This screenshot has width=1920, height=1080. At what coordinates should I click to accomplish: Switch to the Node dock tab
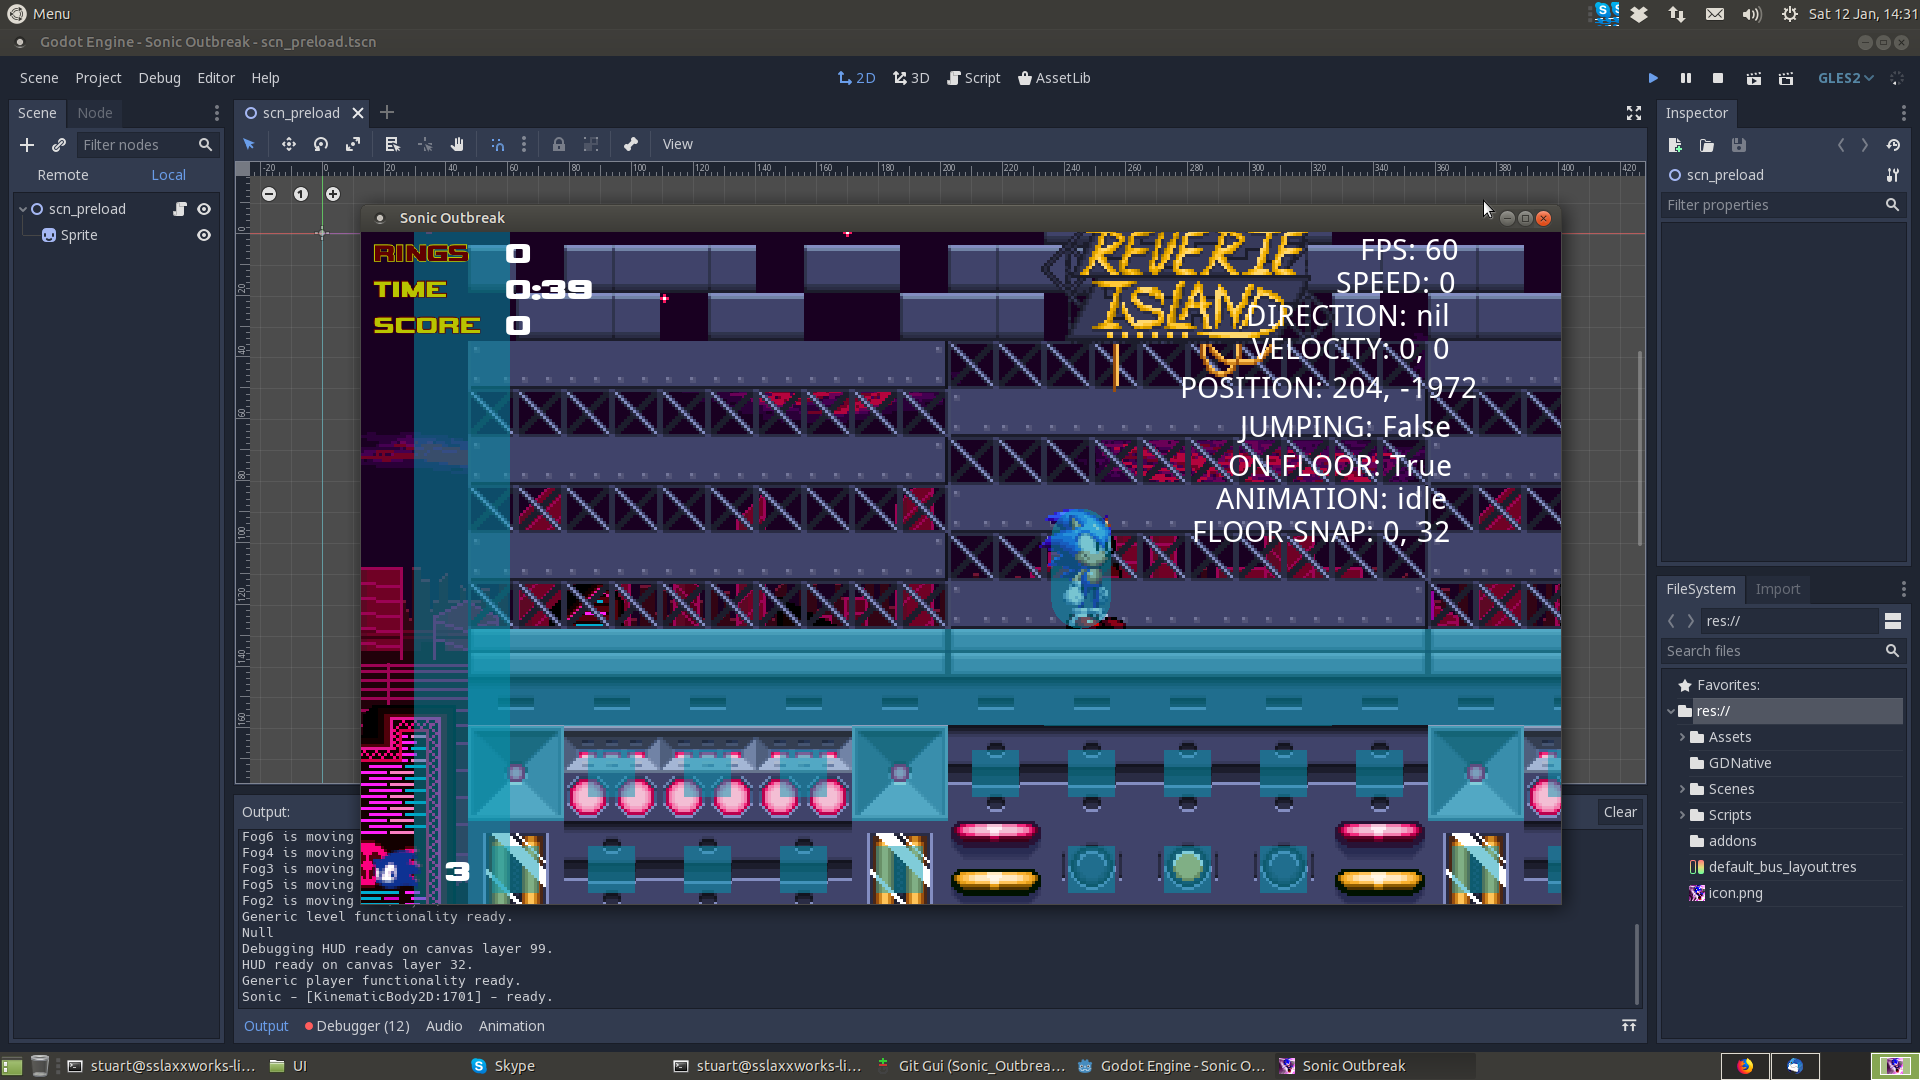[95, 113]
